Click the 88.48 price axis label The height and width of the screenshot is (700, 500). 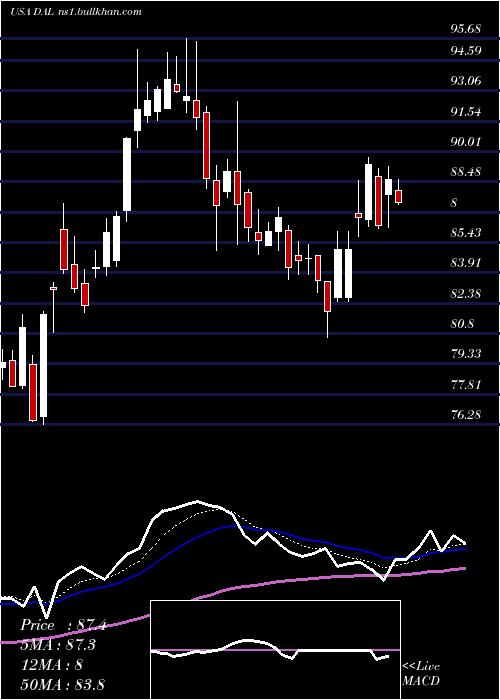coord(466,172)
